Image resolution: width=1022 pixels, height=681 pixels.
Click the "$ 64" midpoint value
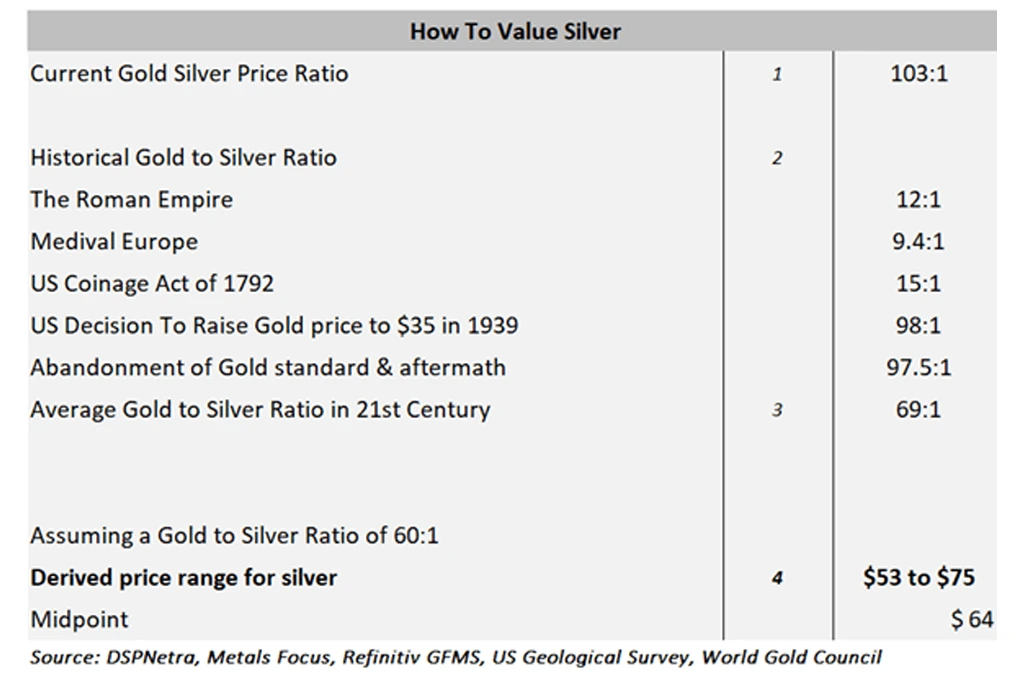(x=971, y=620)
